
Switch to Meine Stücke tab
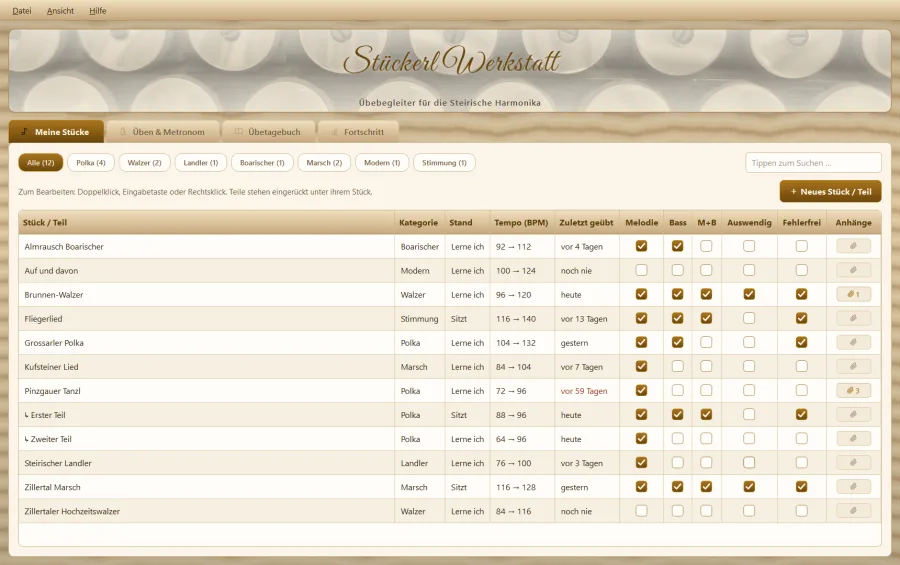tap(56, 132)
